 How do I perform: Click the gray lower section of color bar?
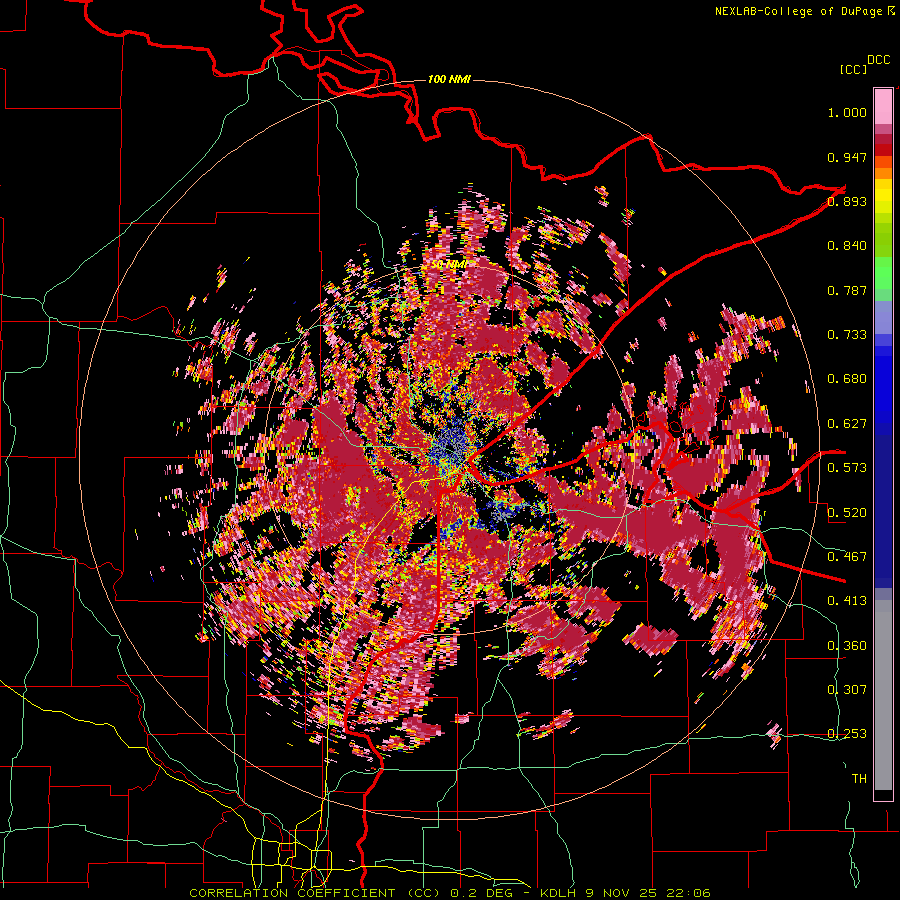click(x=883, y=695)
